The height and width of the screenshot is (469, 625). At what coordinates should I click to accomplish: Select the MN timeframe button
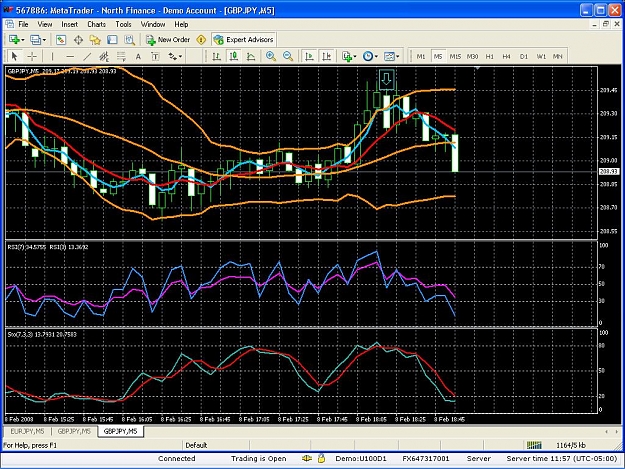558,57
